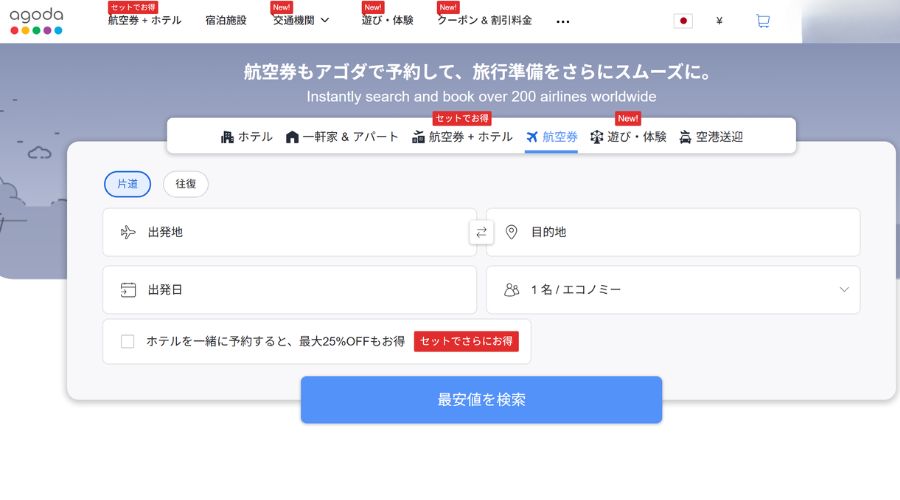Click the package icon in 航空券 + ホテル tab
The height and width of the screenshot is (500, 900).
(418, 137)
